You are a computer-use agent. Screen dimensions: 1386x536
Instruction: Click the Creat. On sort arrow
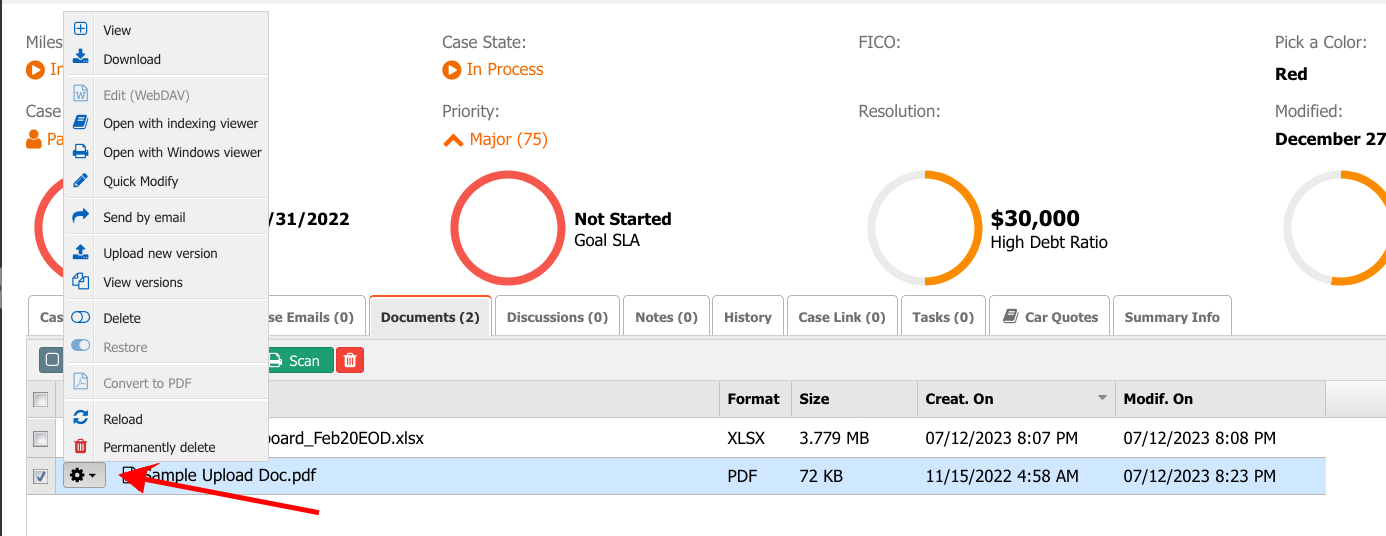[x=1102, y=399]
